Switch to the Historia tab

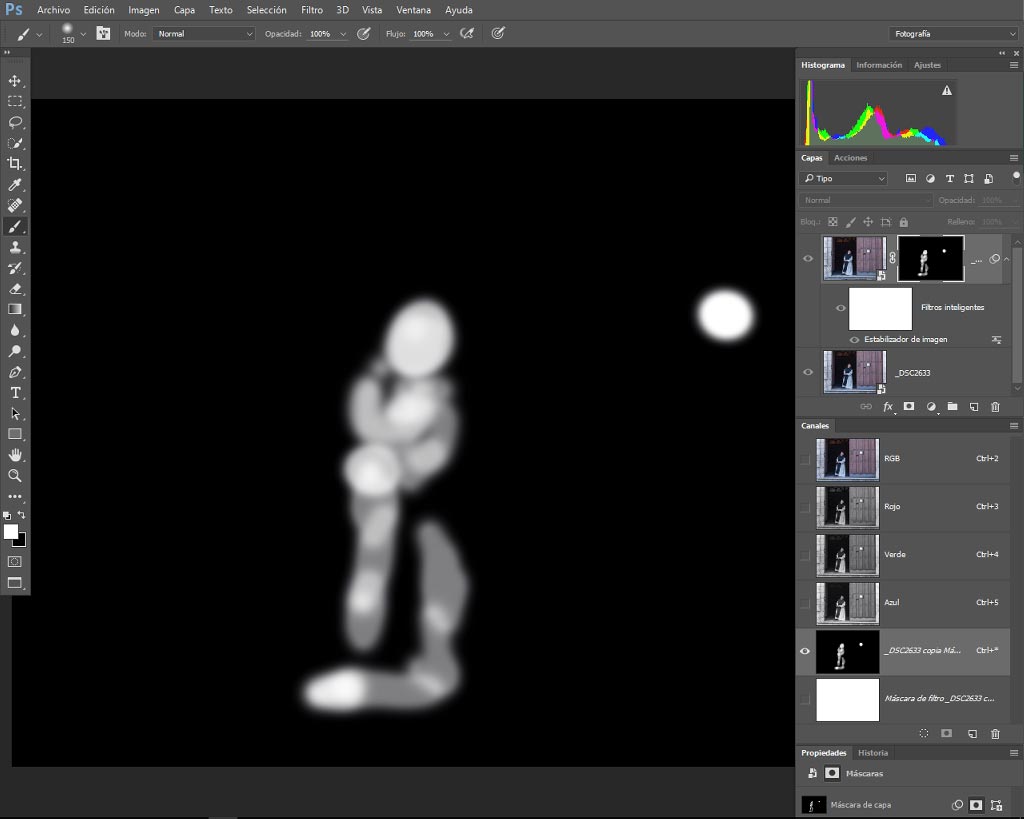872,753
